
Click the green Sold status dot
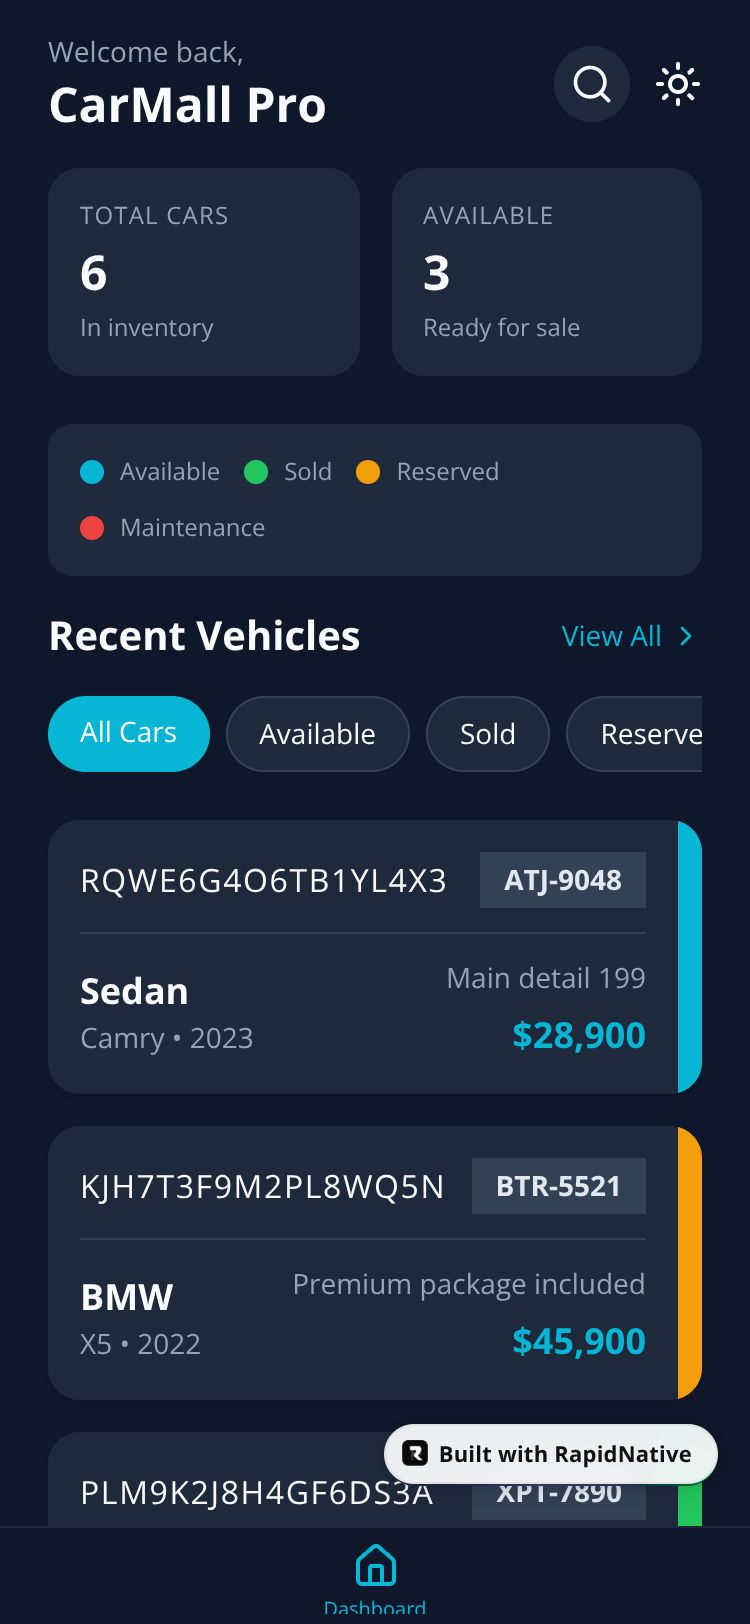(x=256, y=472)
